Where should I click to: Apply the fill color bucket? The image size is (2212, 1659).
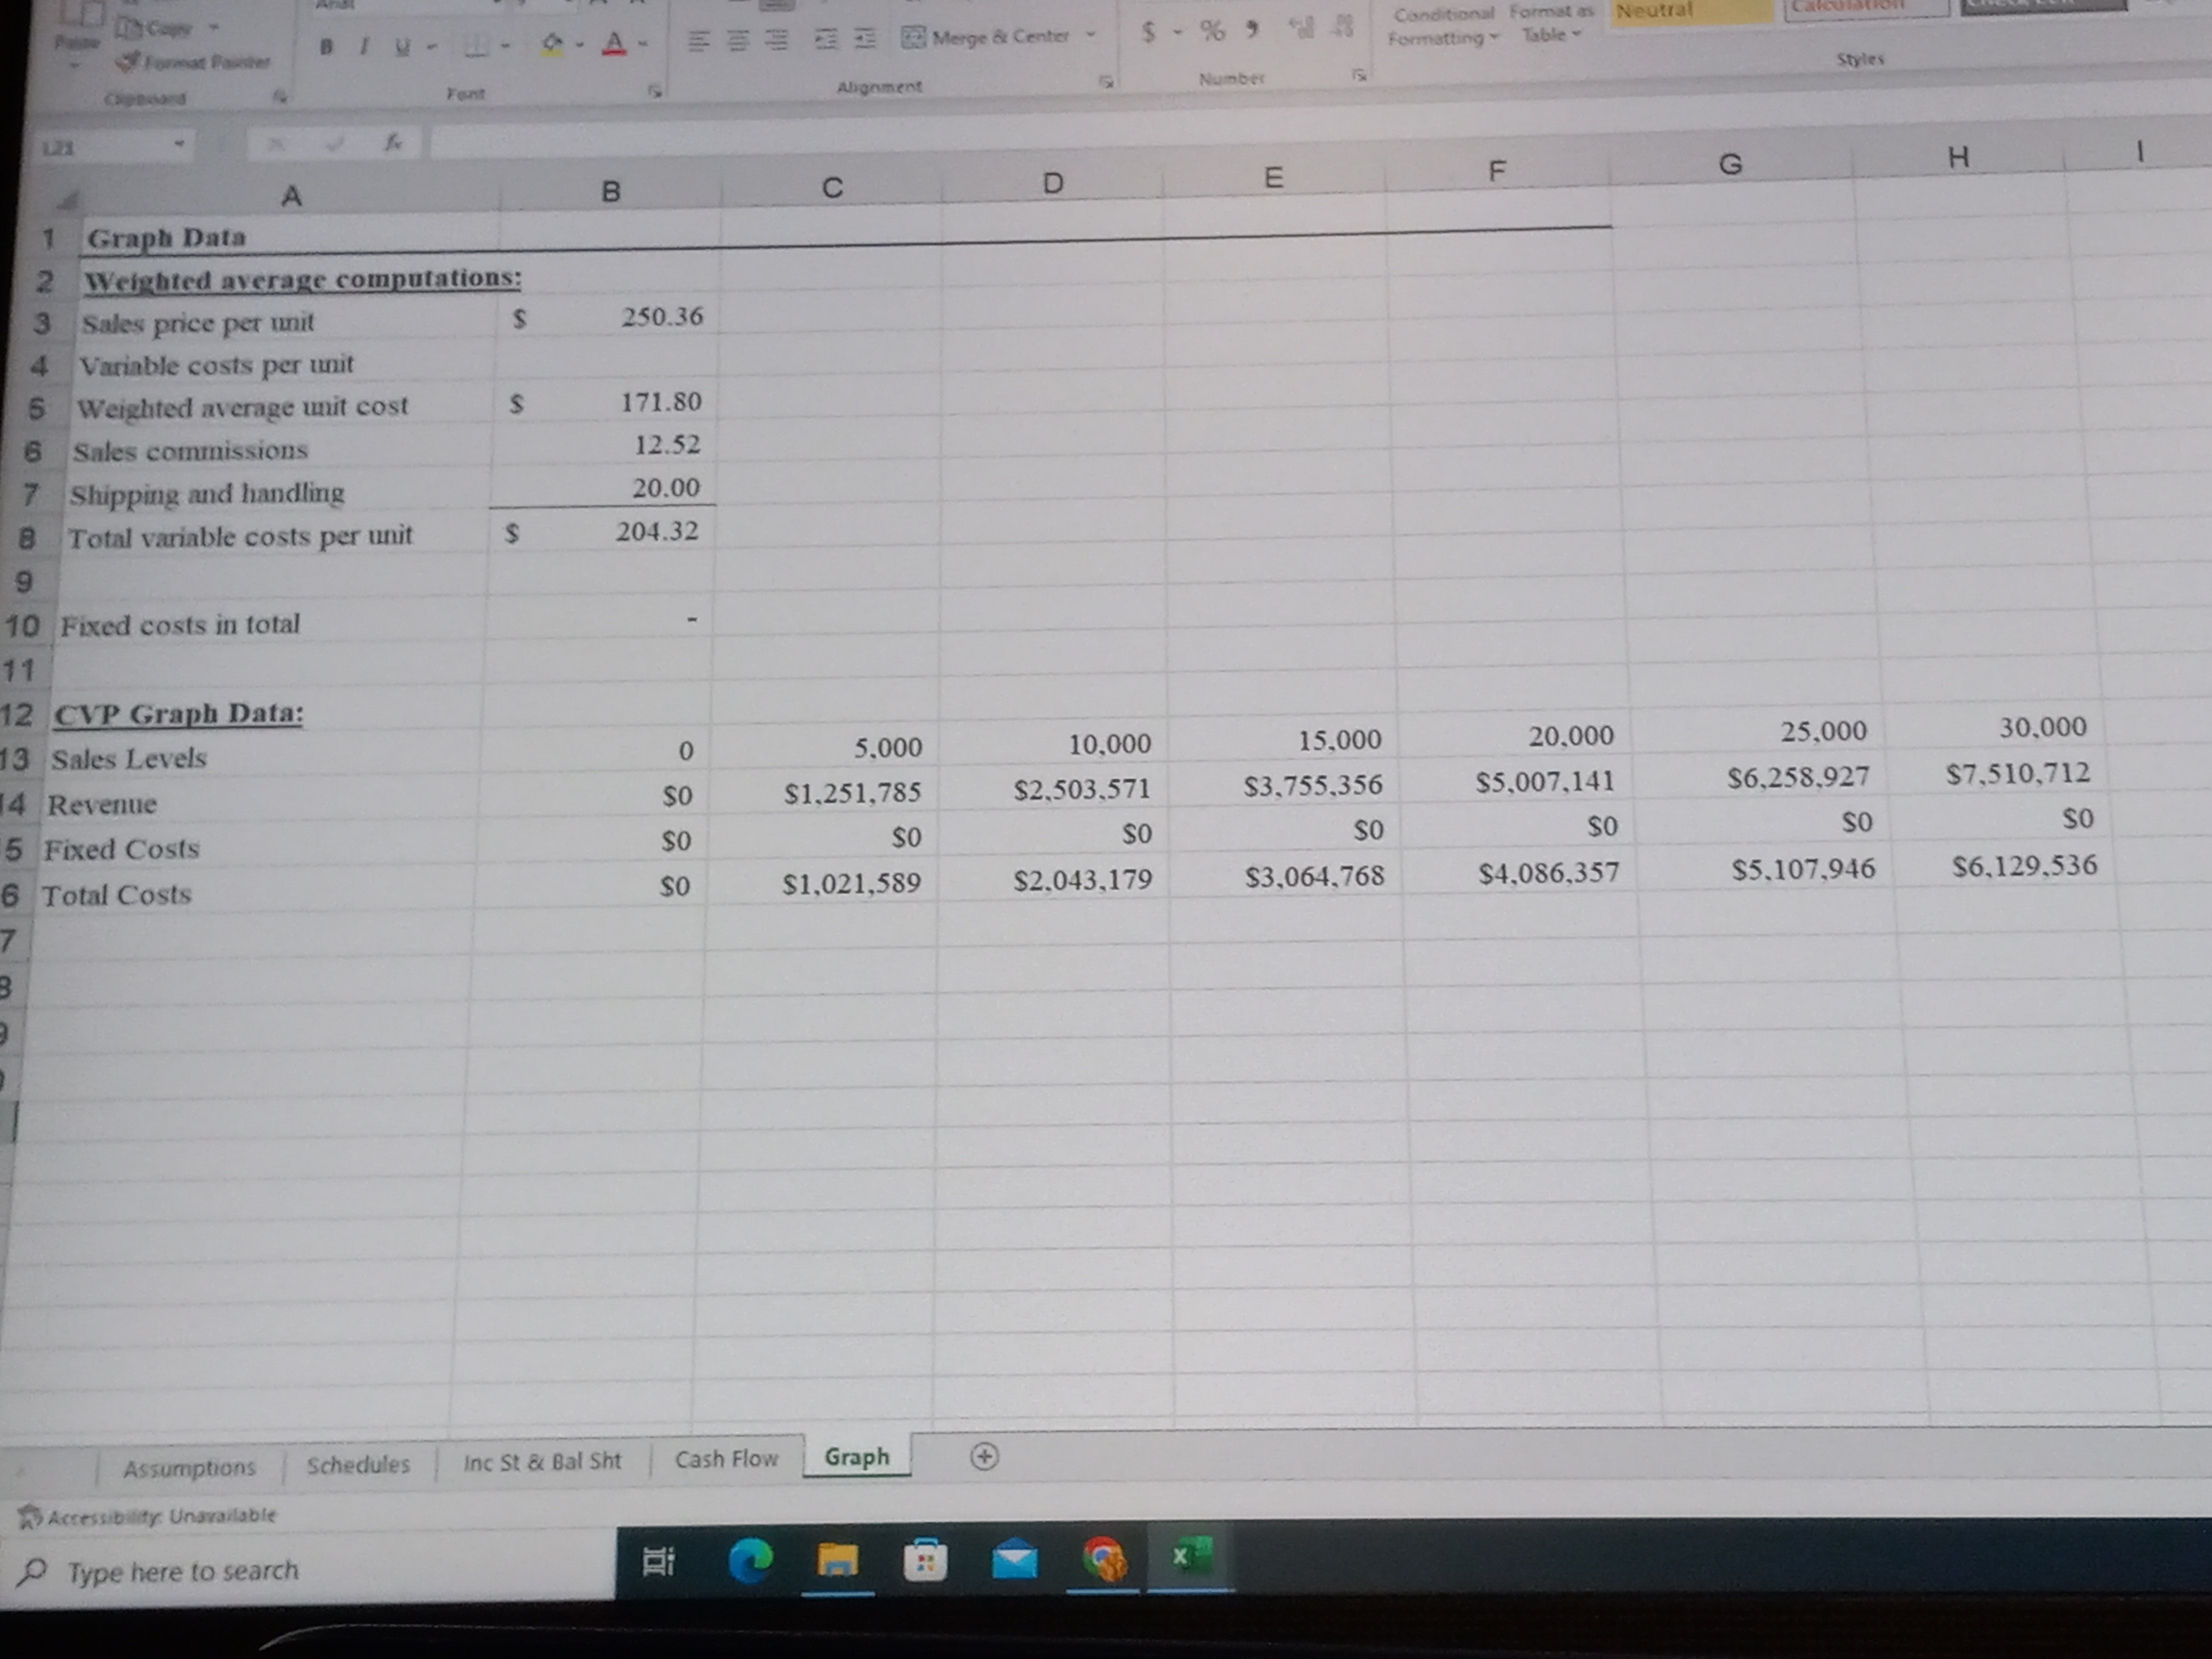pos(552,43)
